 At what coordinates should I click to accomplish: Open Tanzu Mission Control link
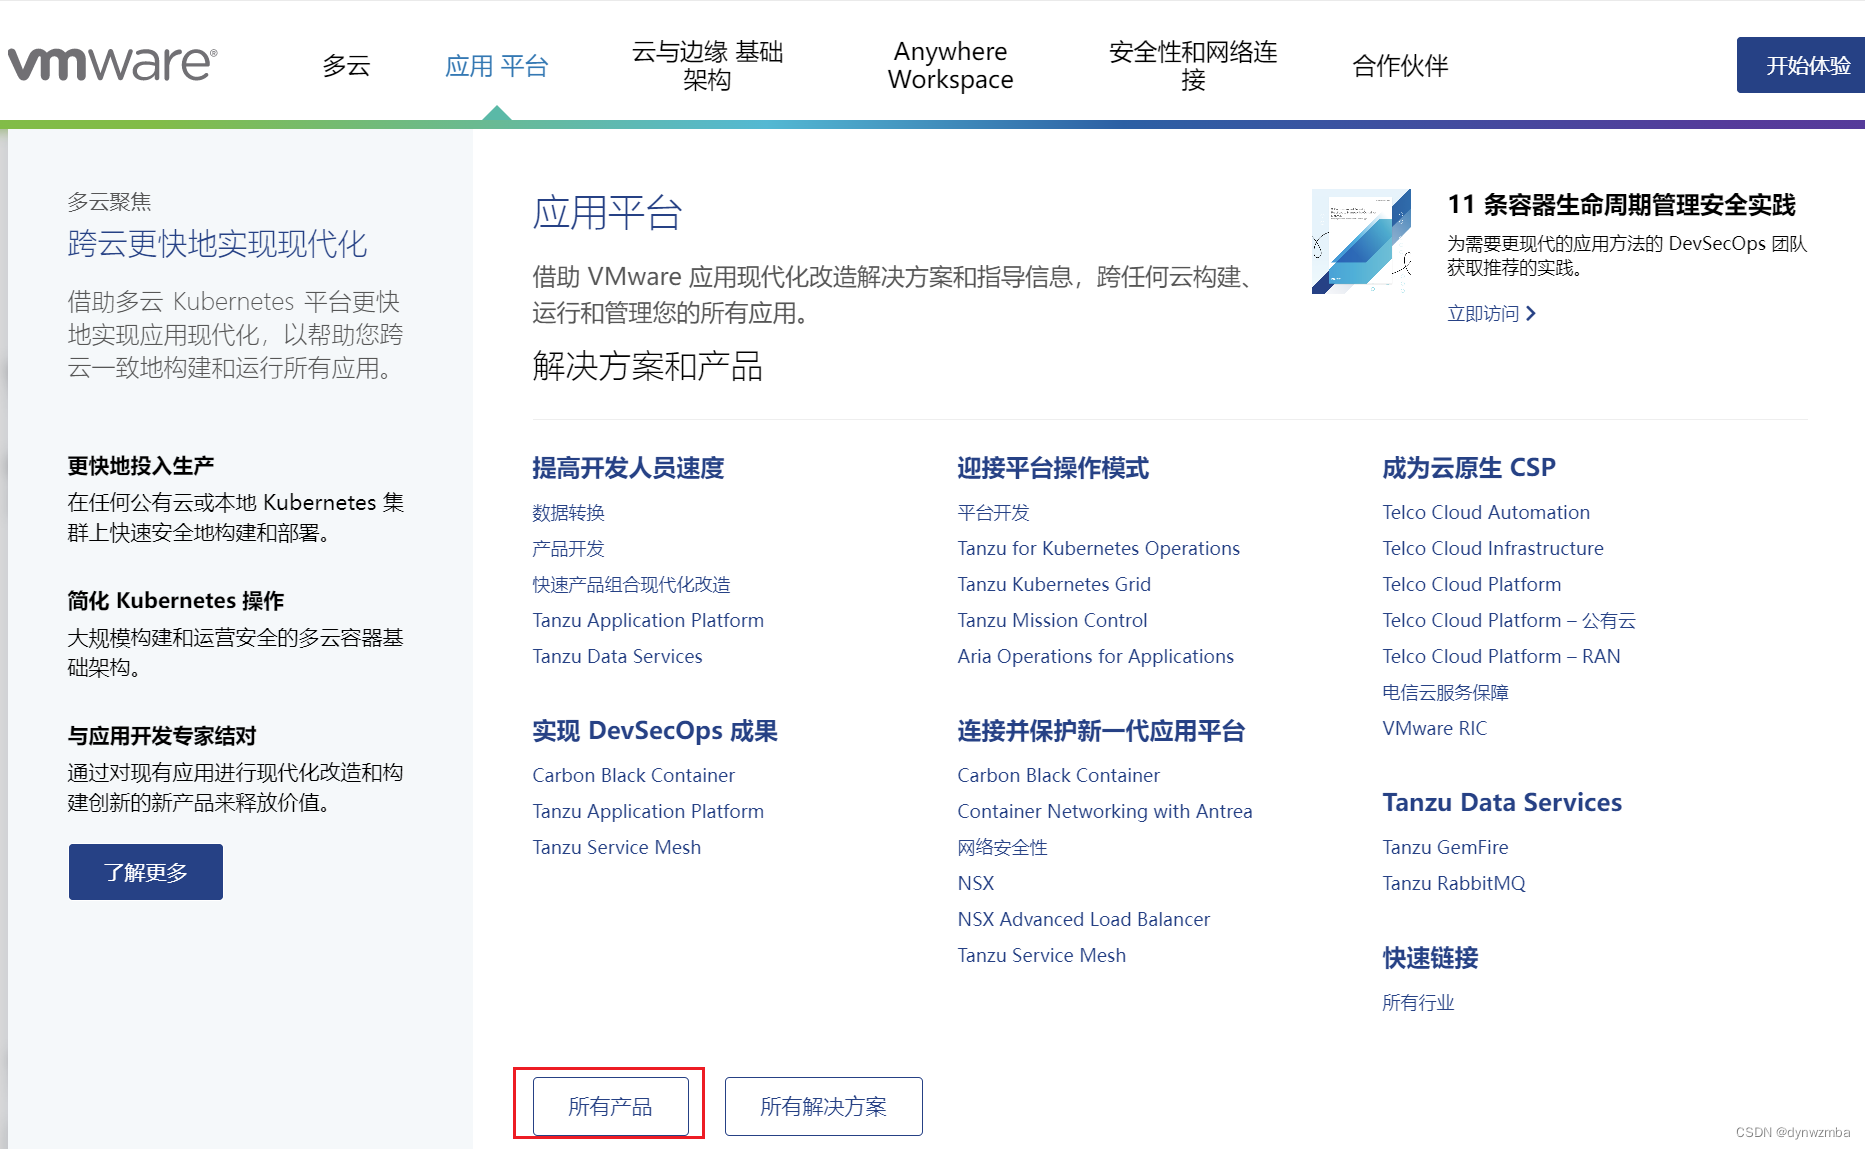[x=1052, y=621]
